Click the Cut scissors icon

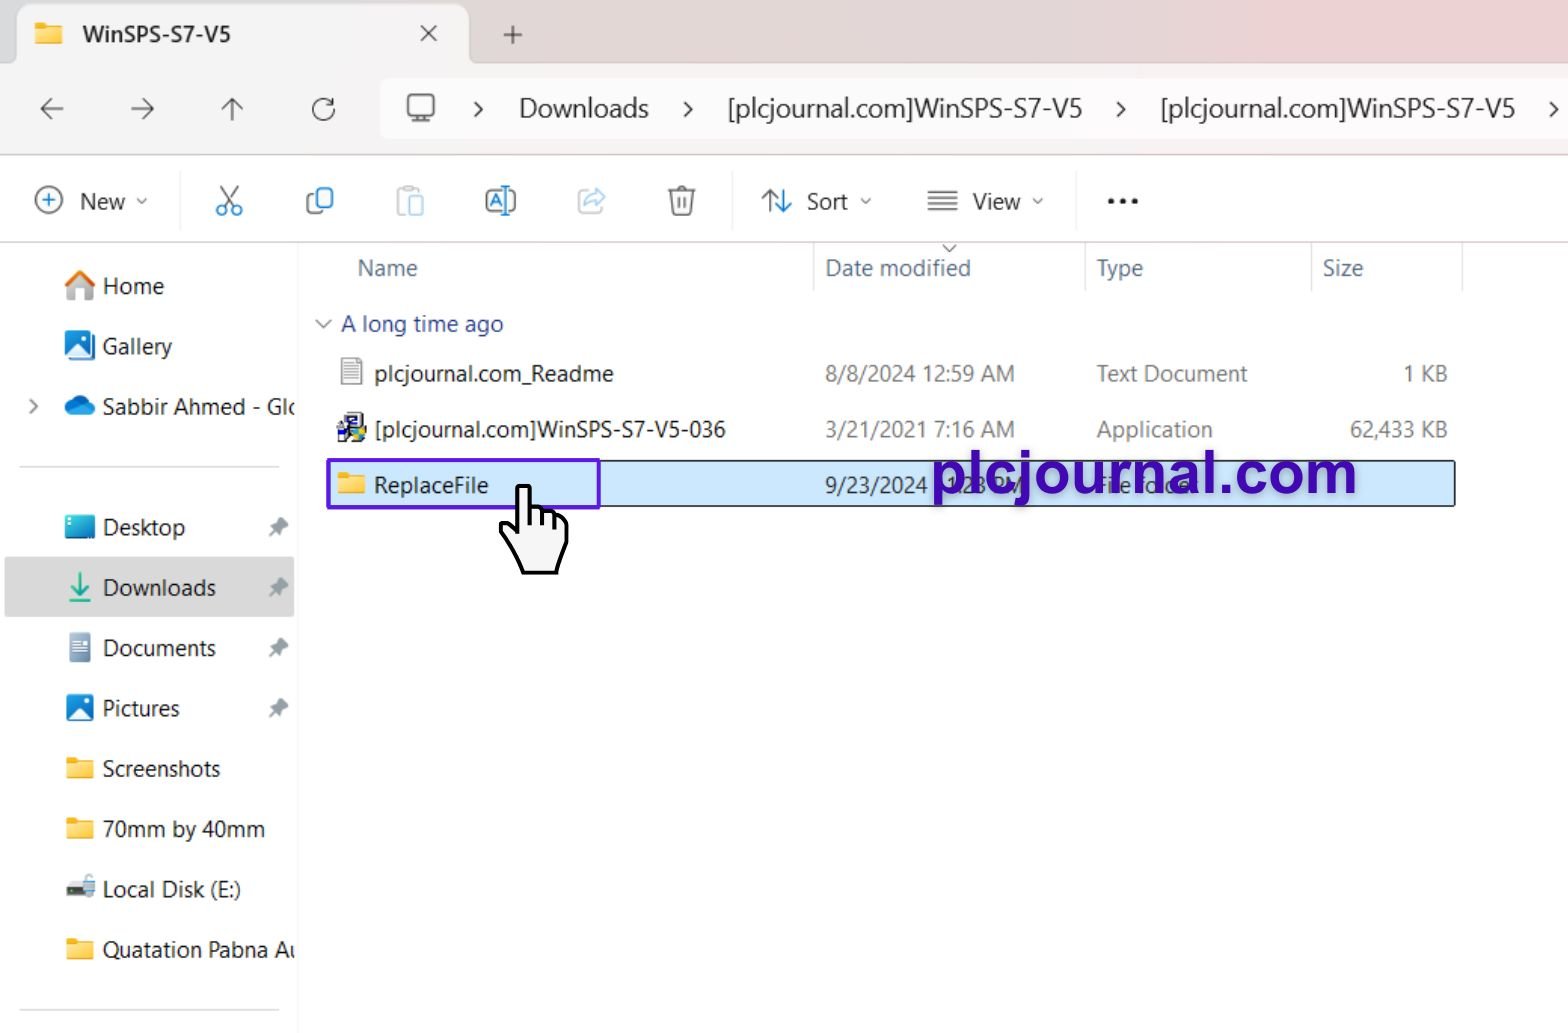point(229,201)
